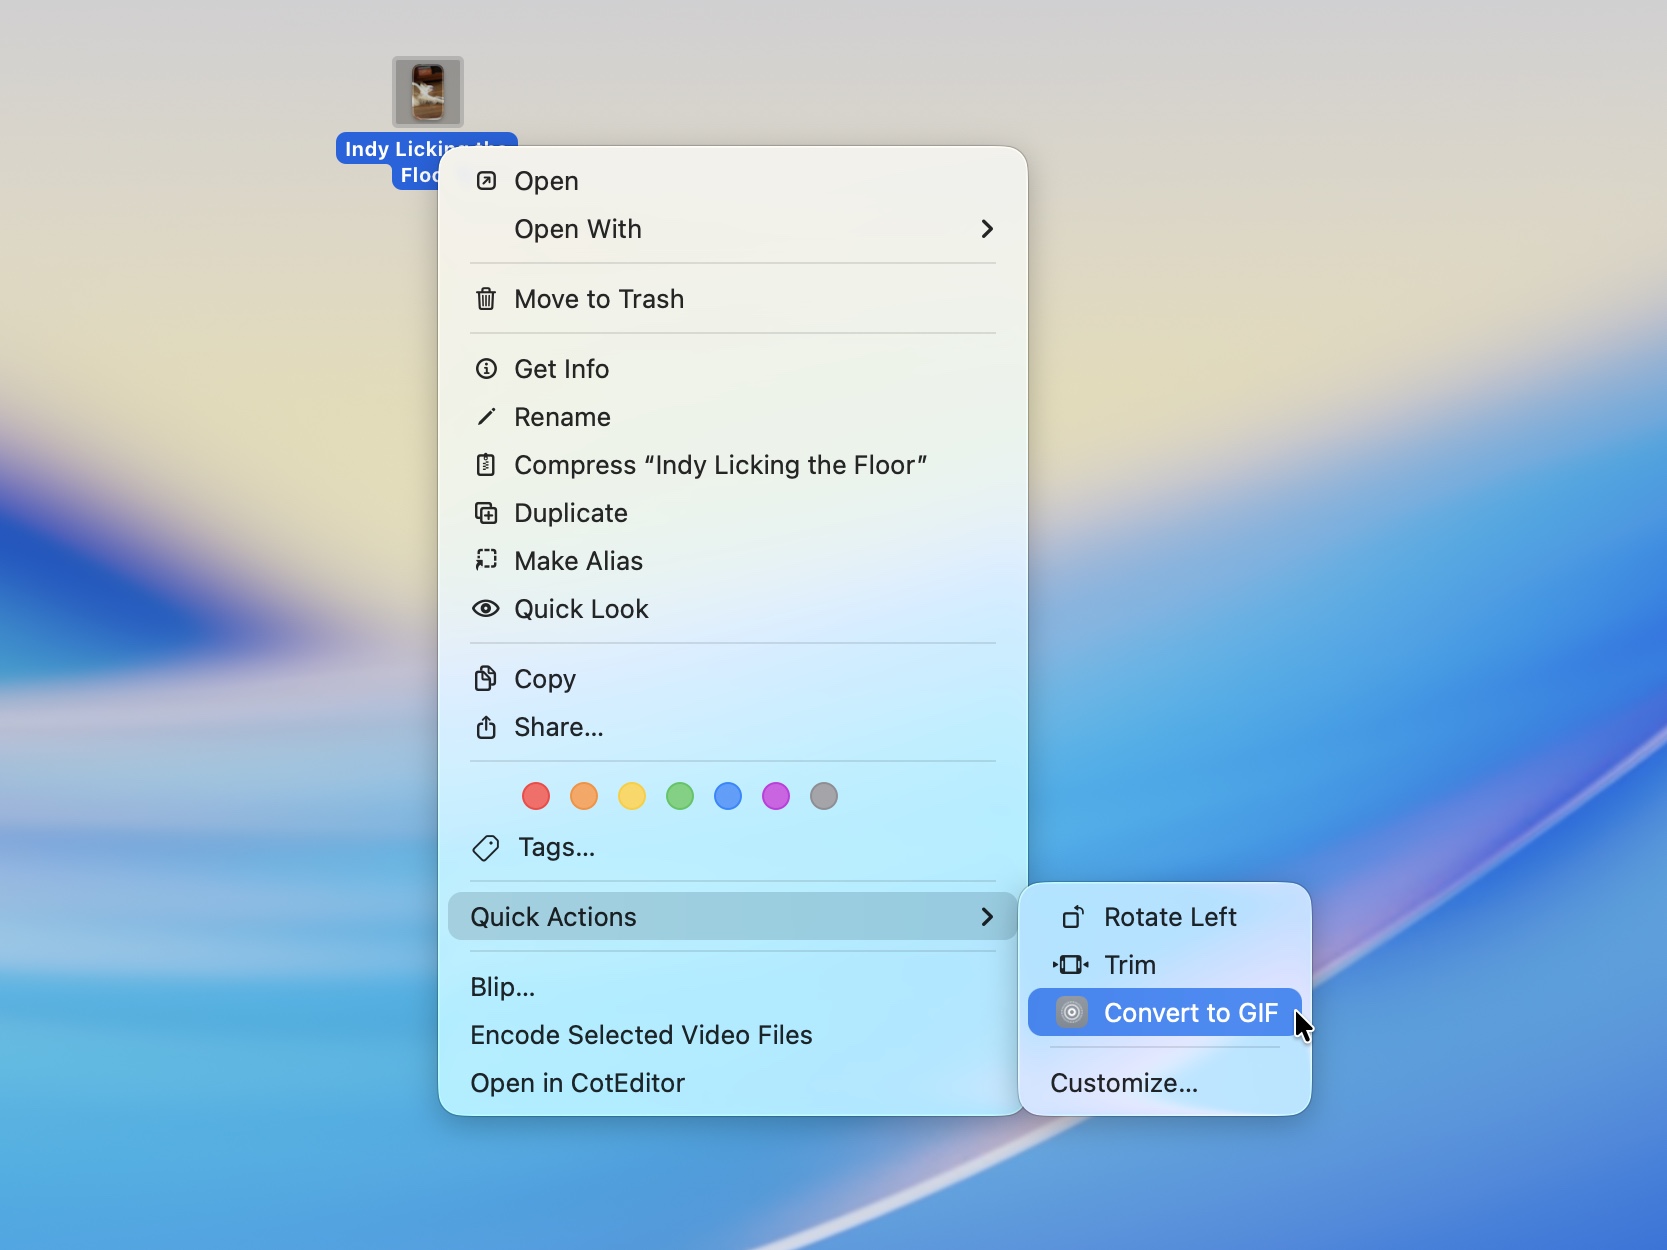This screenshot has height=1250, width=1667.
Task: Tag the file with the purple dot
Action: point(776,796)
